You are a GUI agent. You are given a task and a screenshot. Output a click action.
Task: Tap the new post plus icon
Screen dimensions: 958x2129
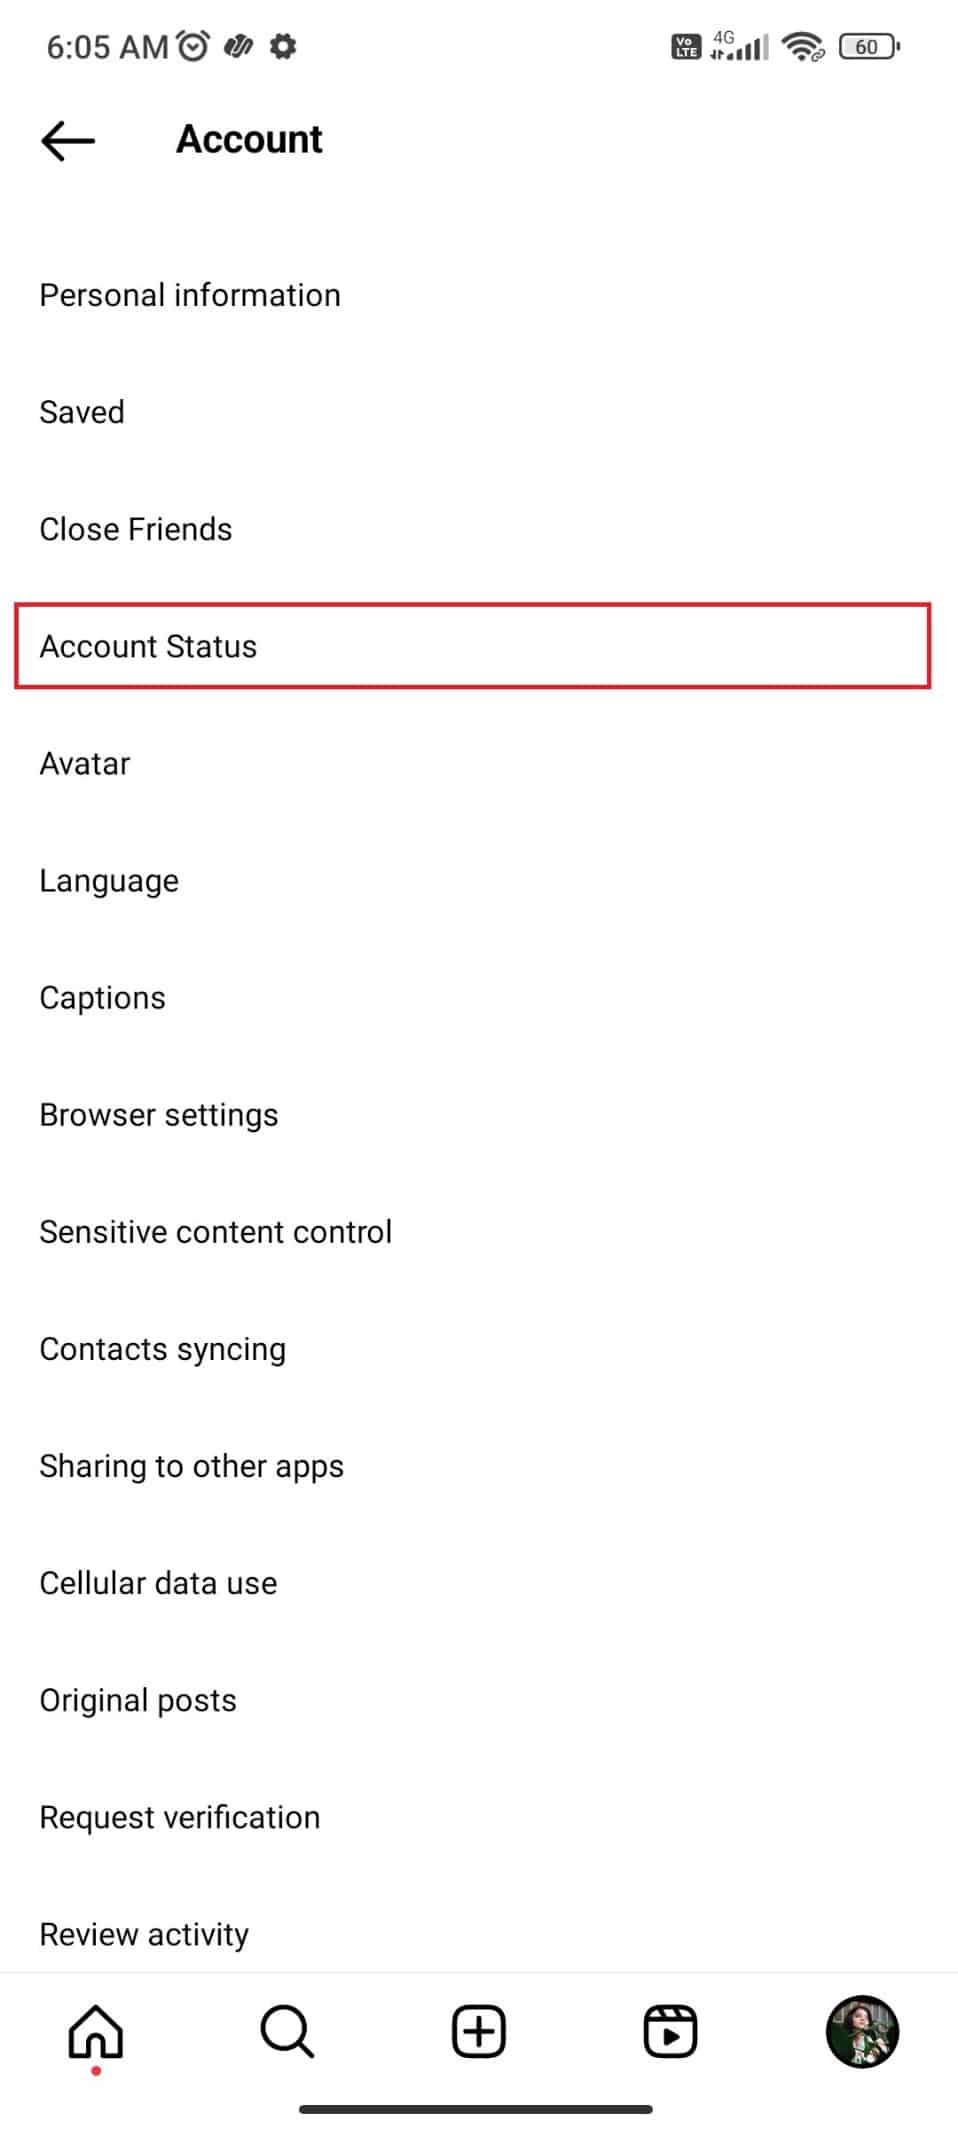tap(479, 2032)
